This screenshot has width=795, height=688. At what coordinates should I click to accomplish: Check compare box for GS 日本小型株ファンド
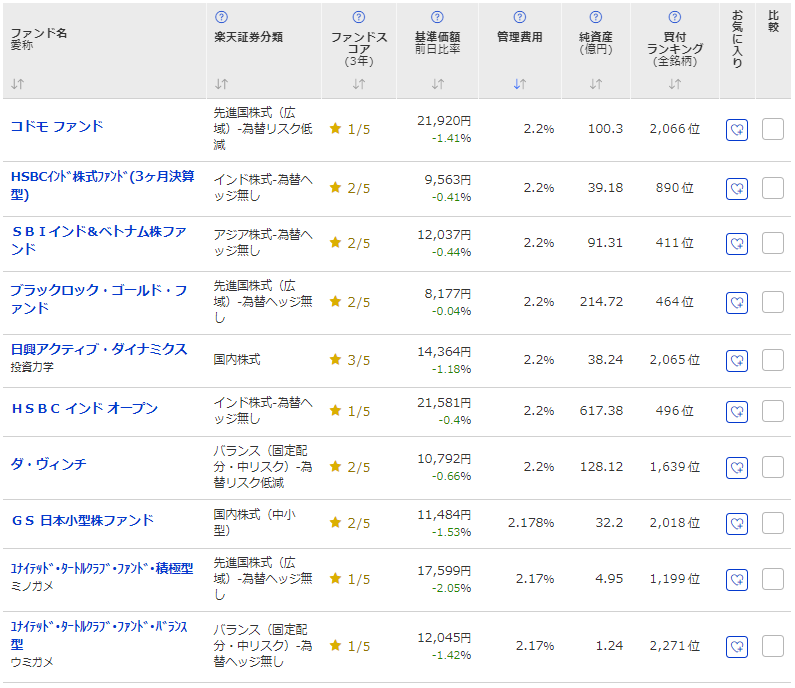[x=773, y=523]
